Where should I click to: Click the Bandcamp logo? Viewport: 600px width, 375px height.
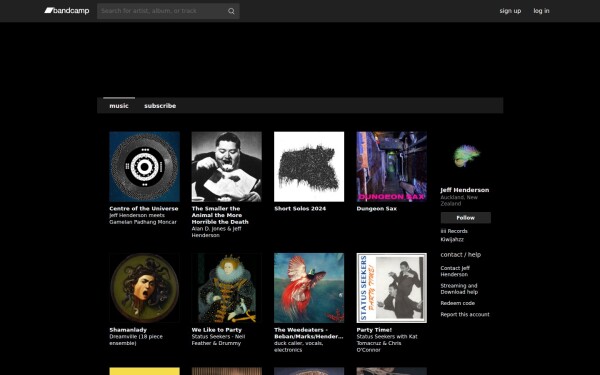tap(67, 11)
